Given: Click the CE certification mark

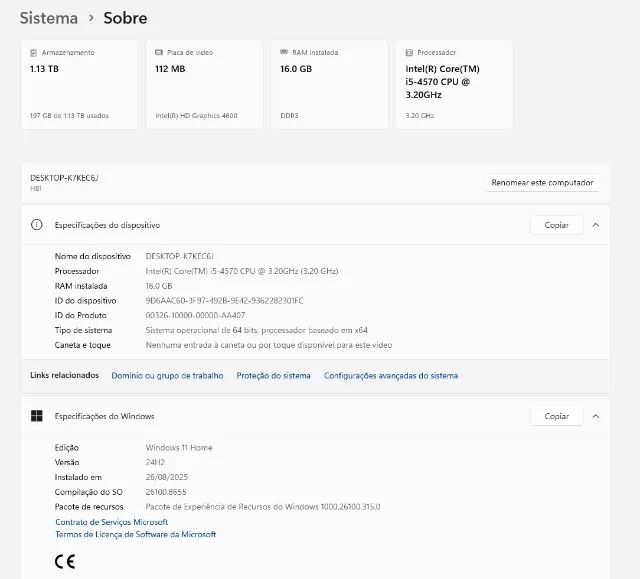Looking at the screenshot, I should (65, 561).
